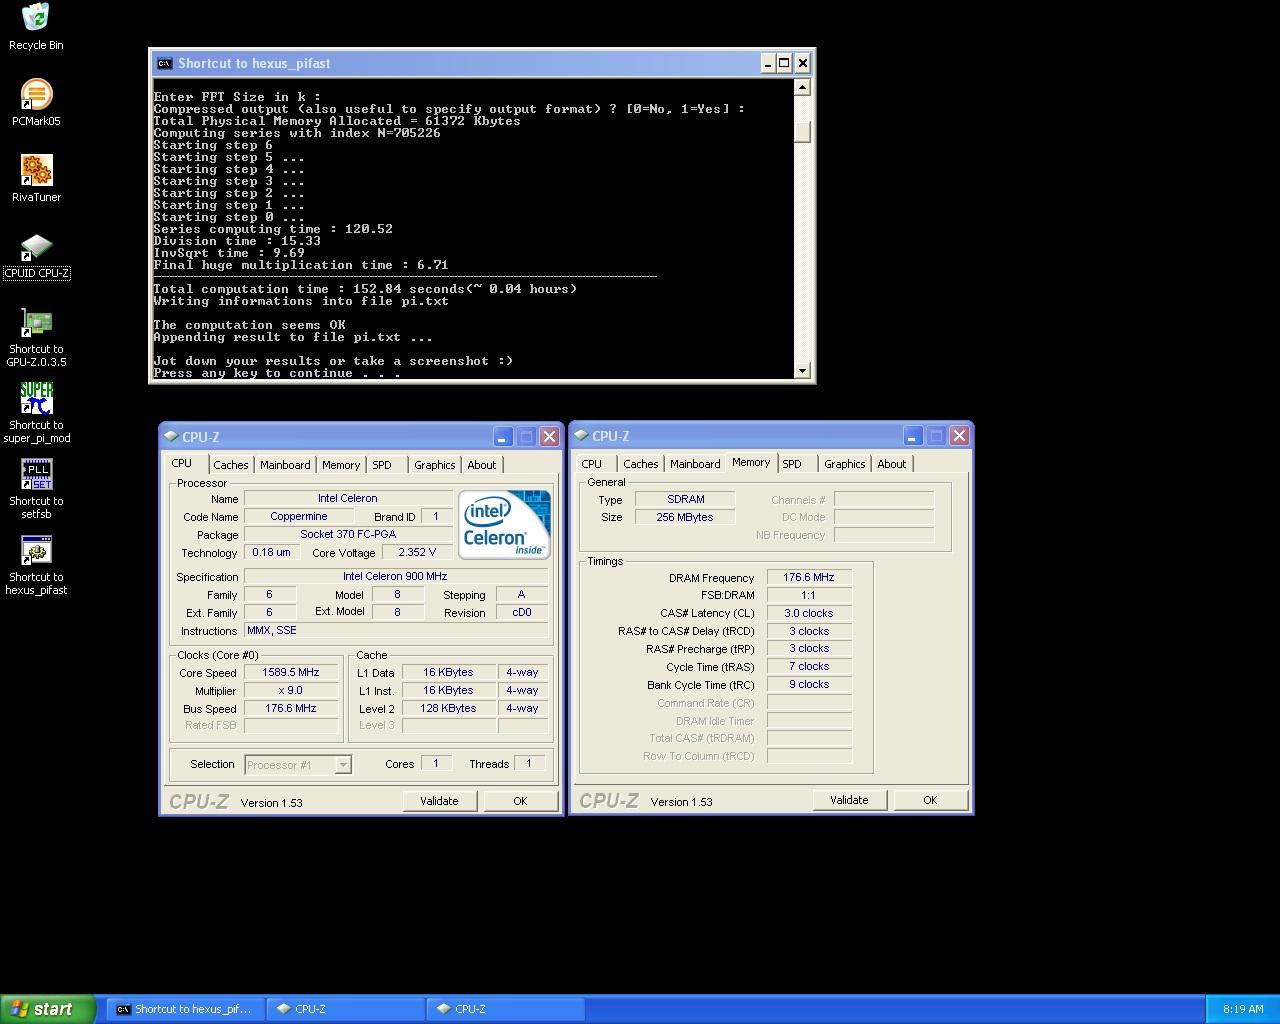1280x1024 pixels.
Task: Open Caches tab in right CPU-Z window
Action: pyautogui.click(x=641, y=464)
